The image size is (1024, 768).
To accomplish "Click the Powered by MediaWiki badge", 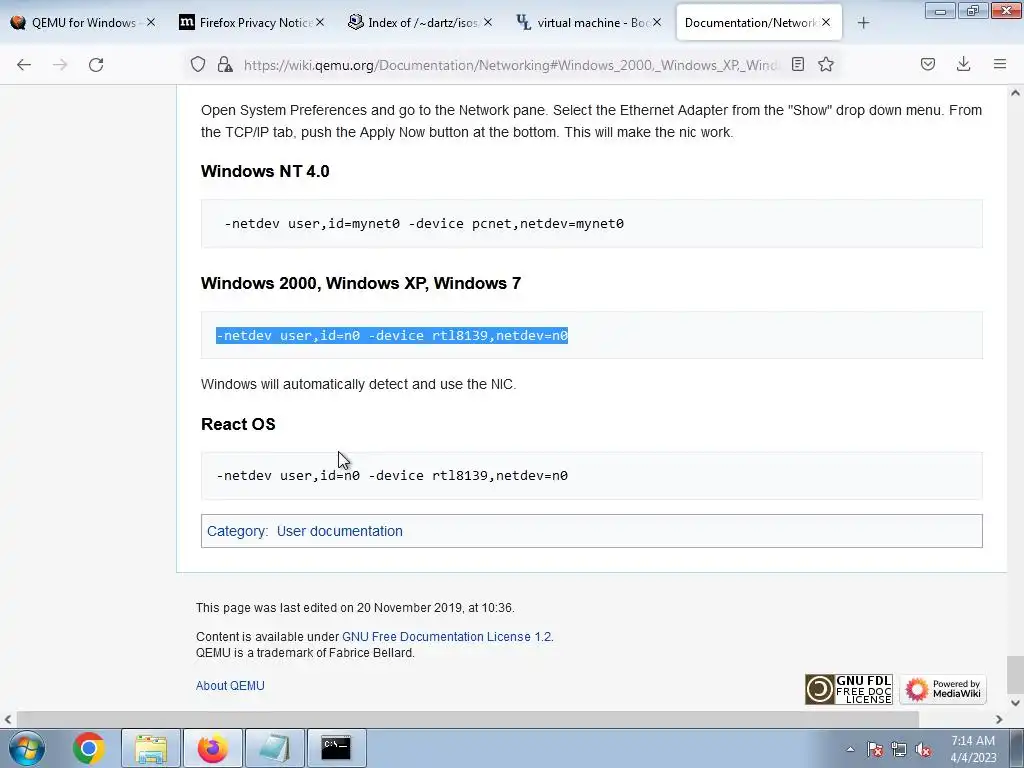I will point(943,690).
